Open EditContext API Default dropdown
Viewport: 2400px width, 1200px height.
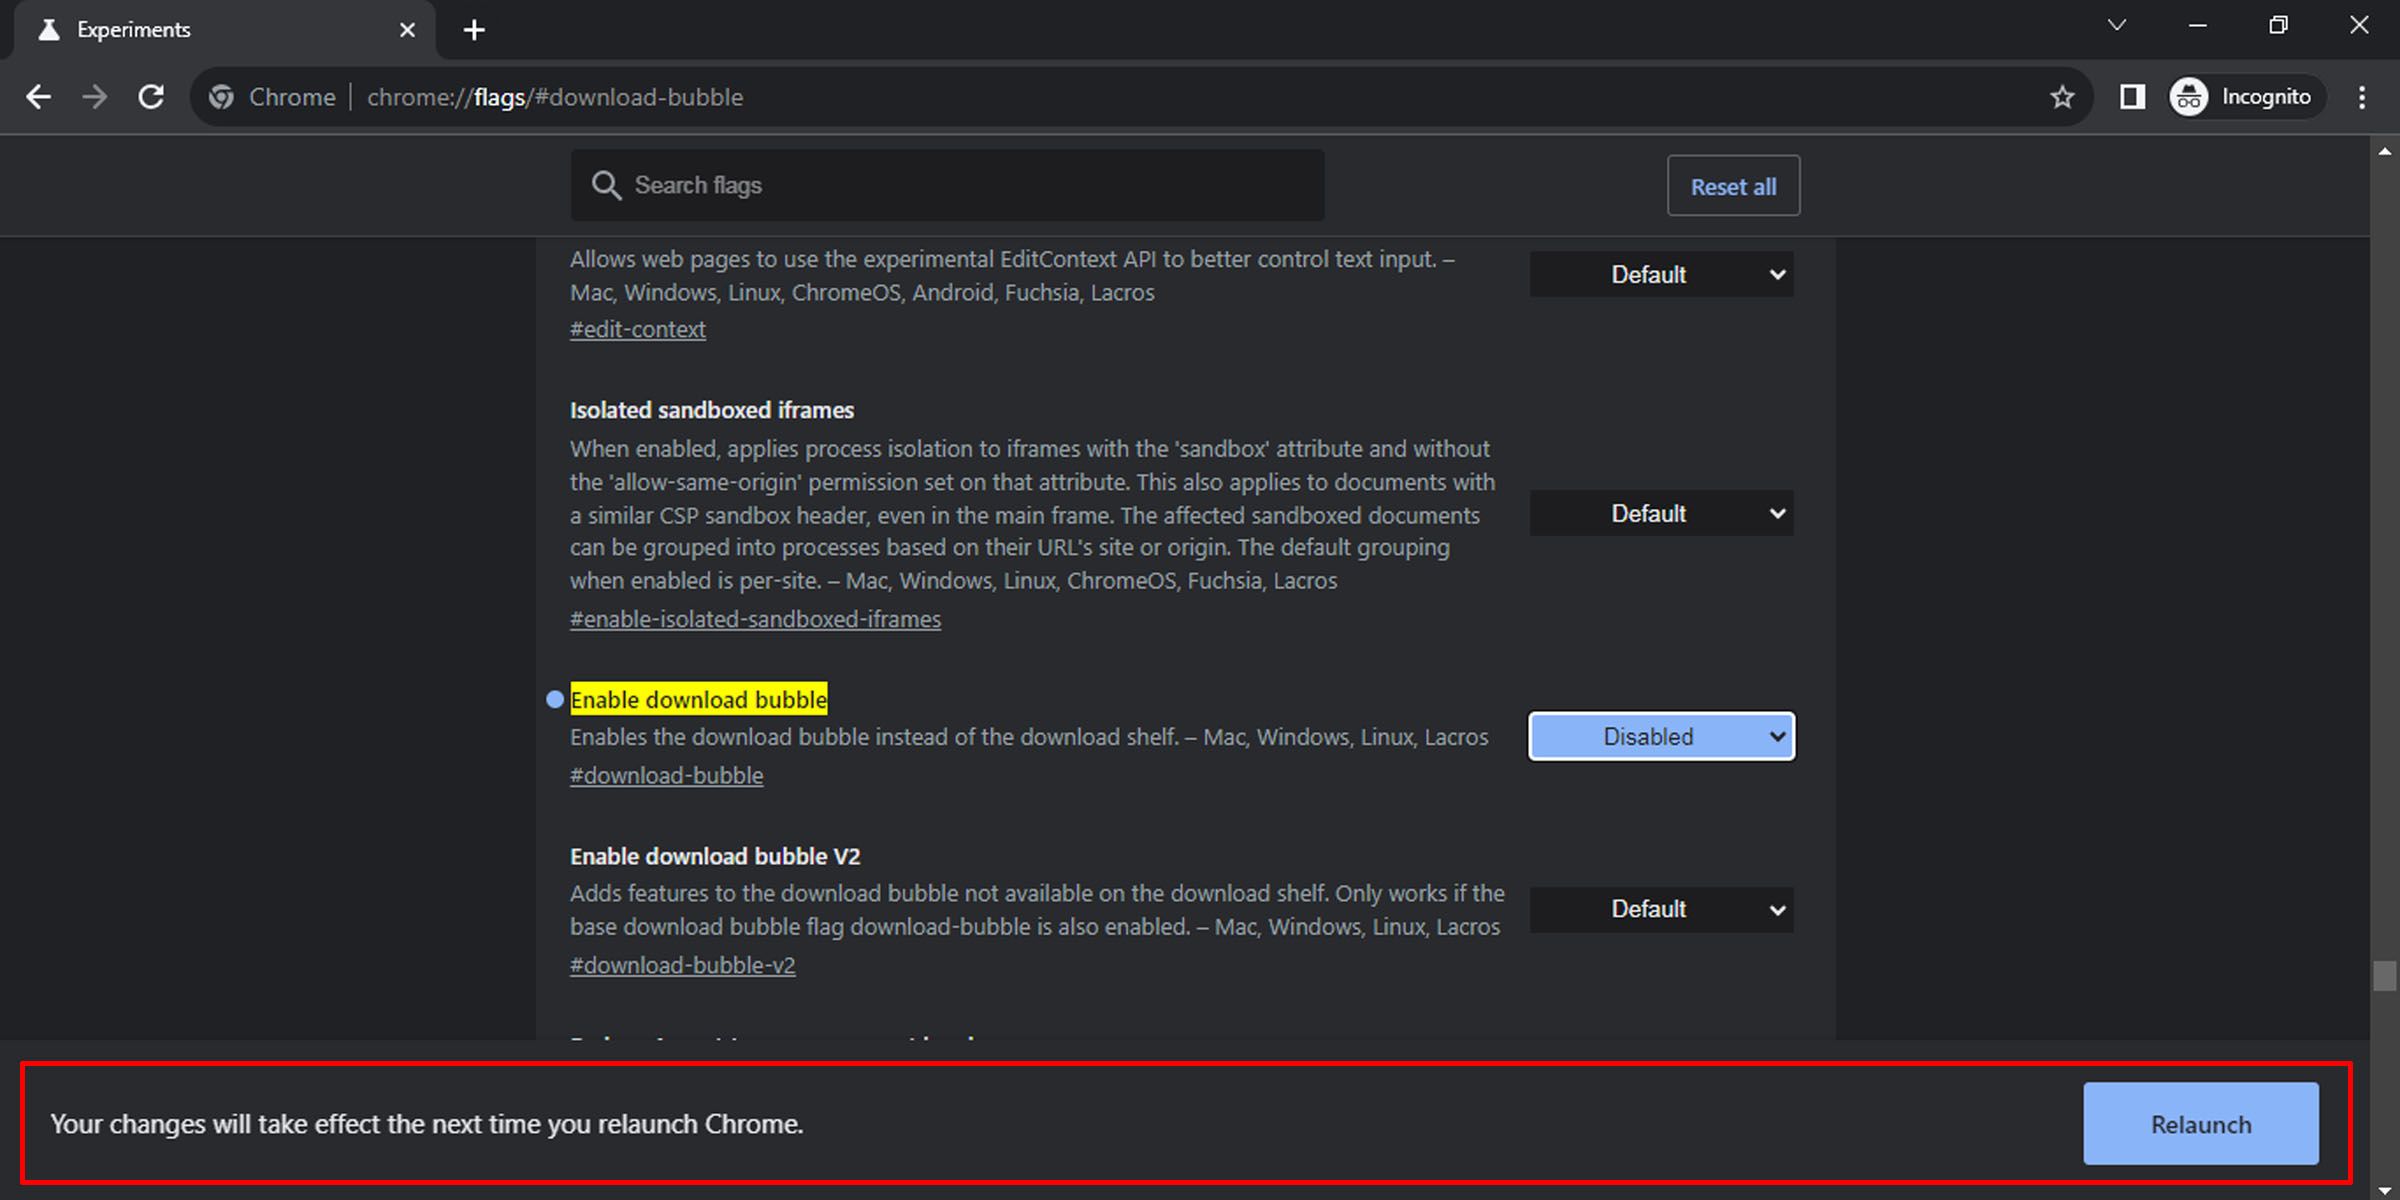point(1661,274)
